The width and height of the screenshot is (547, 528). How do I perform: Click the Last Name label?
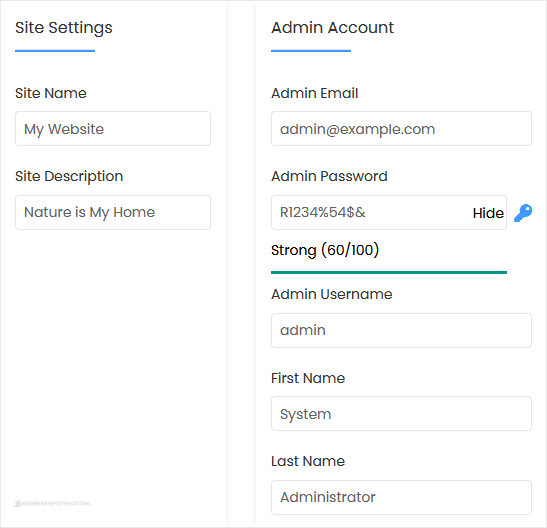308,461
